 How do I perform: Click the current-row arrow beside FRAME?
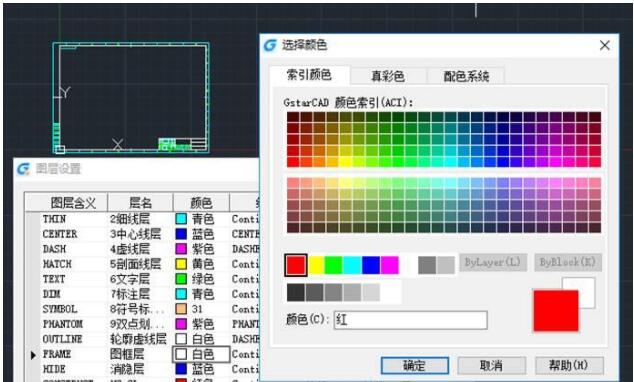coord(33,355)
